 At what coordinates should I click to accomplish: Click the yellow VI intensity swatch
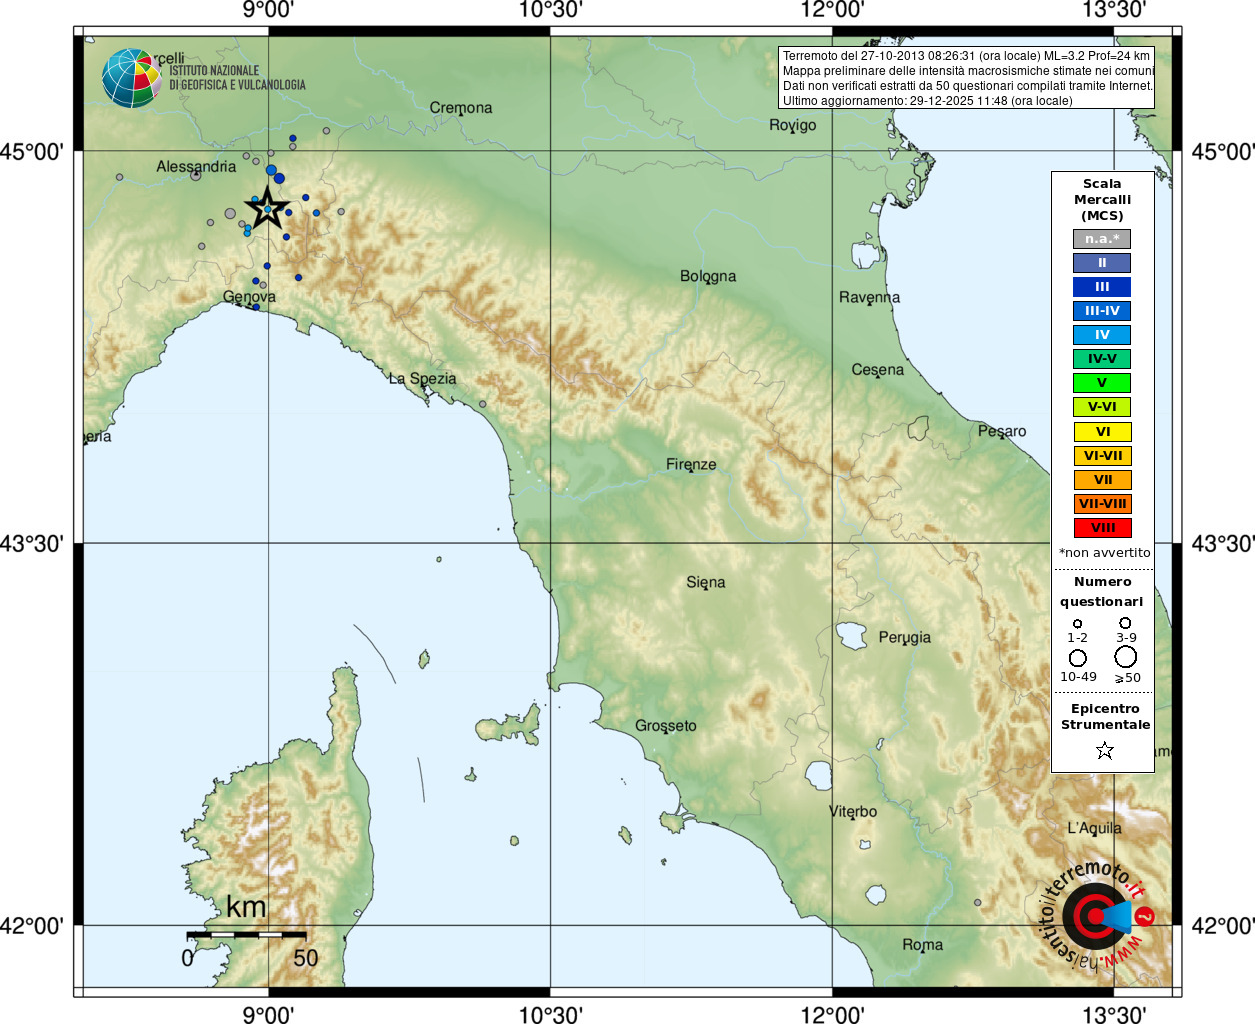click(1102, 432)
